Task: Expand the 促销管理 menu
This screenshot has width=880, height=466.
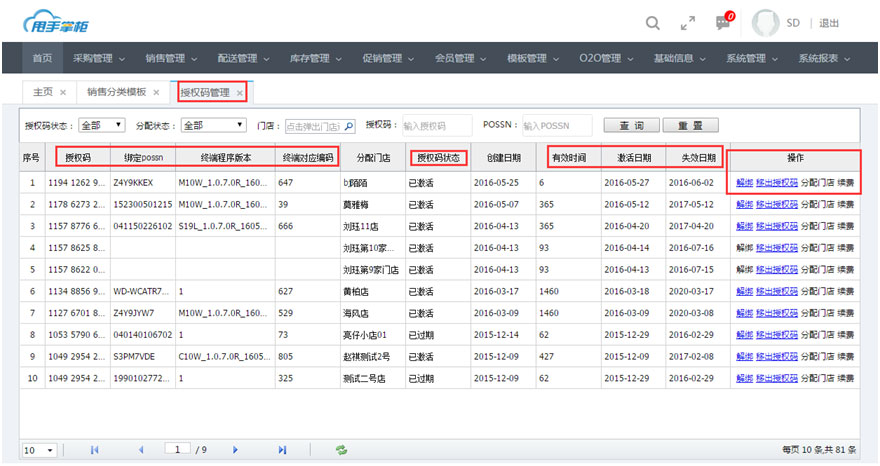Action: point(388,58)
